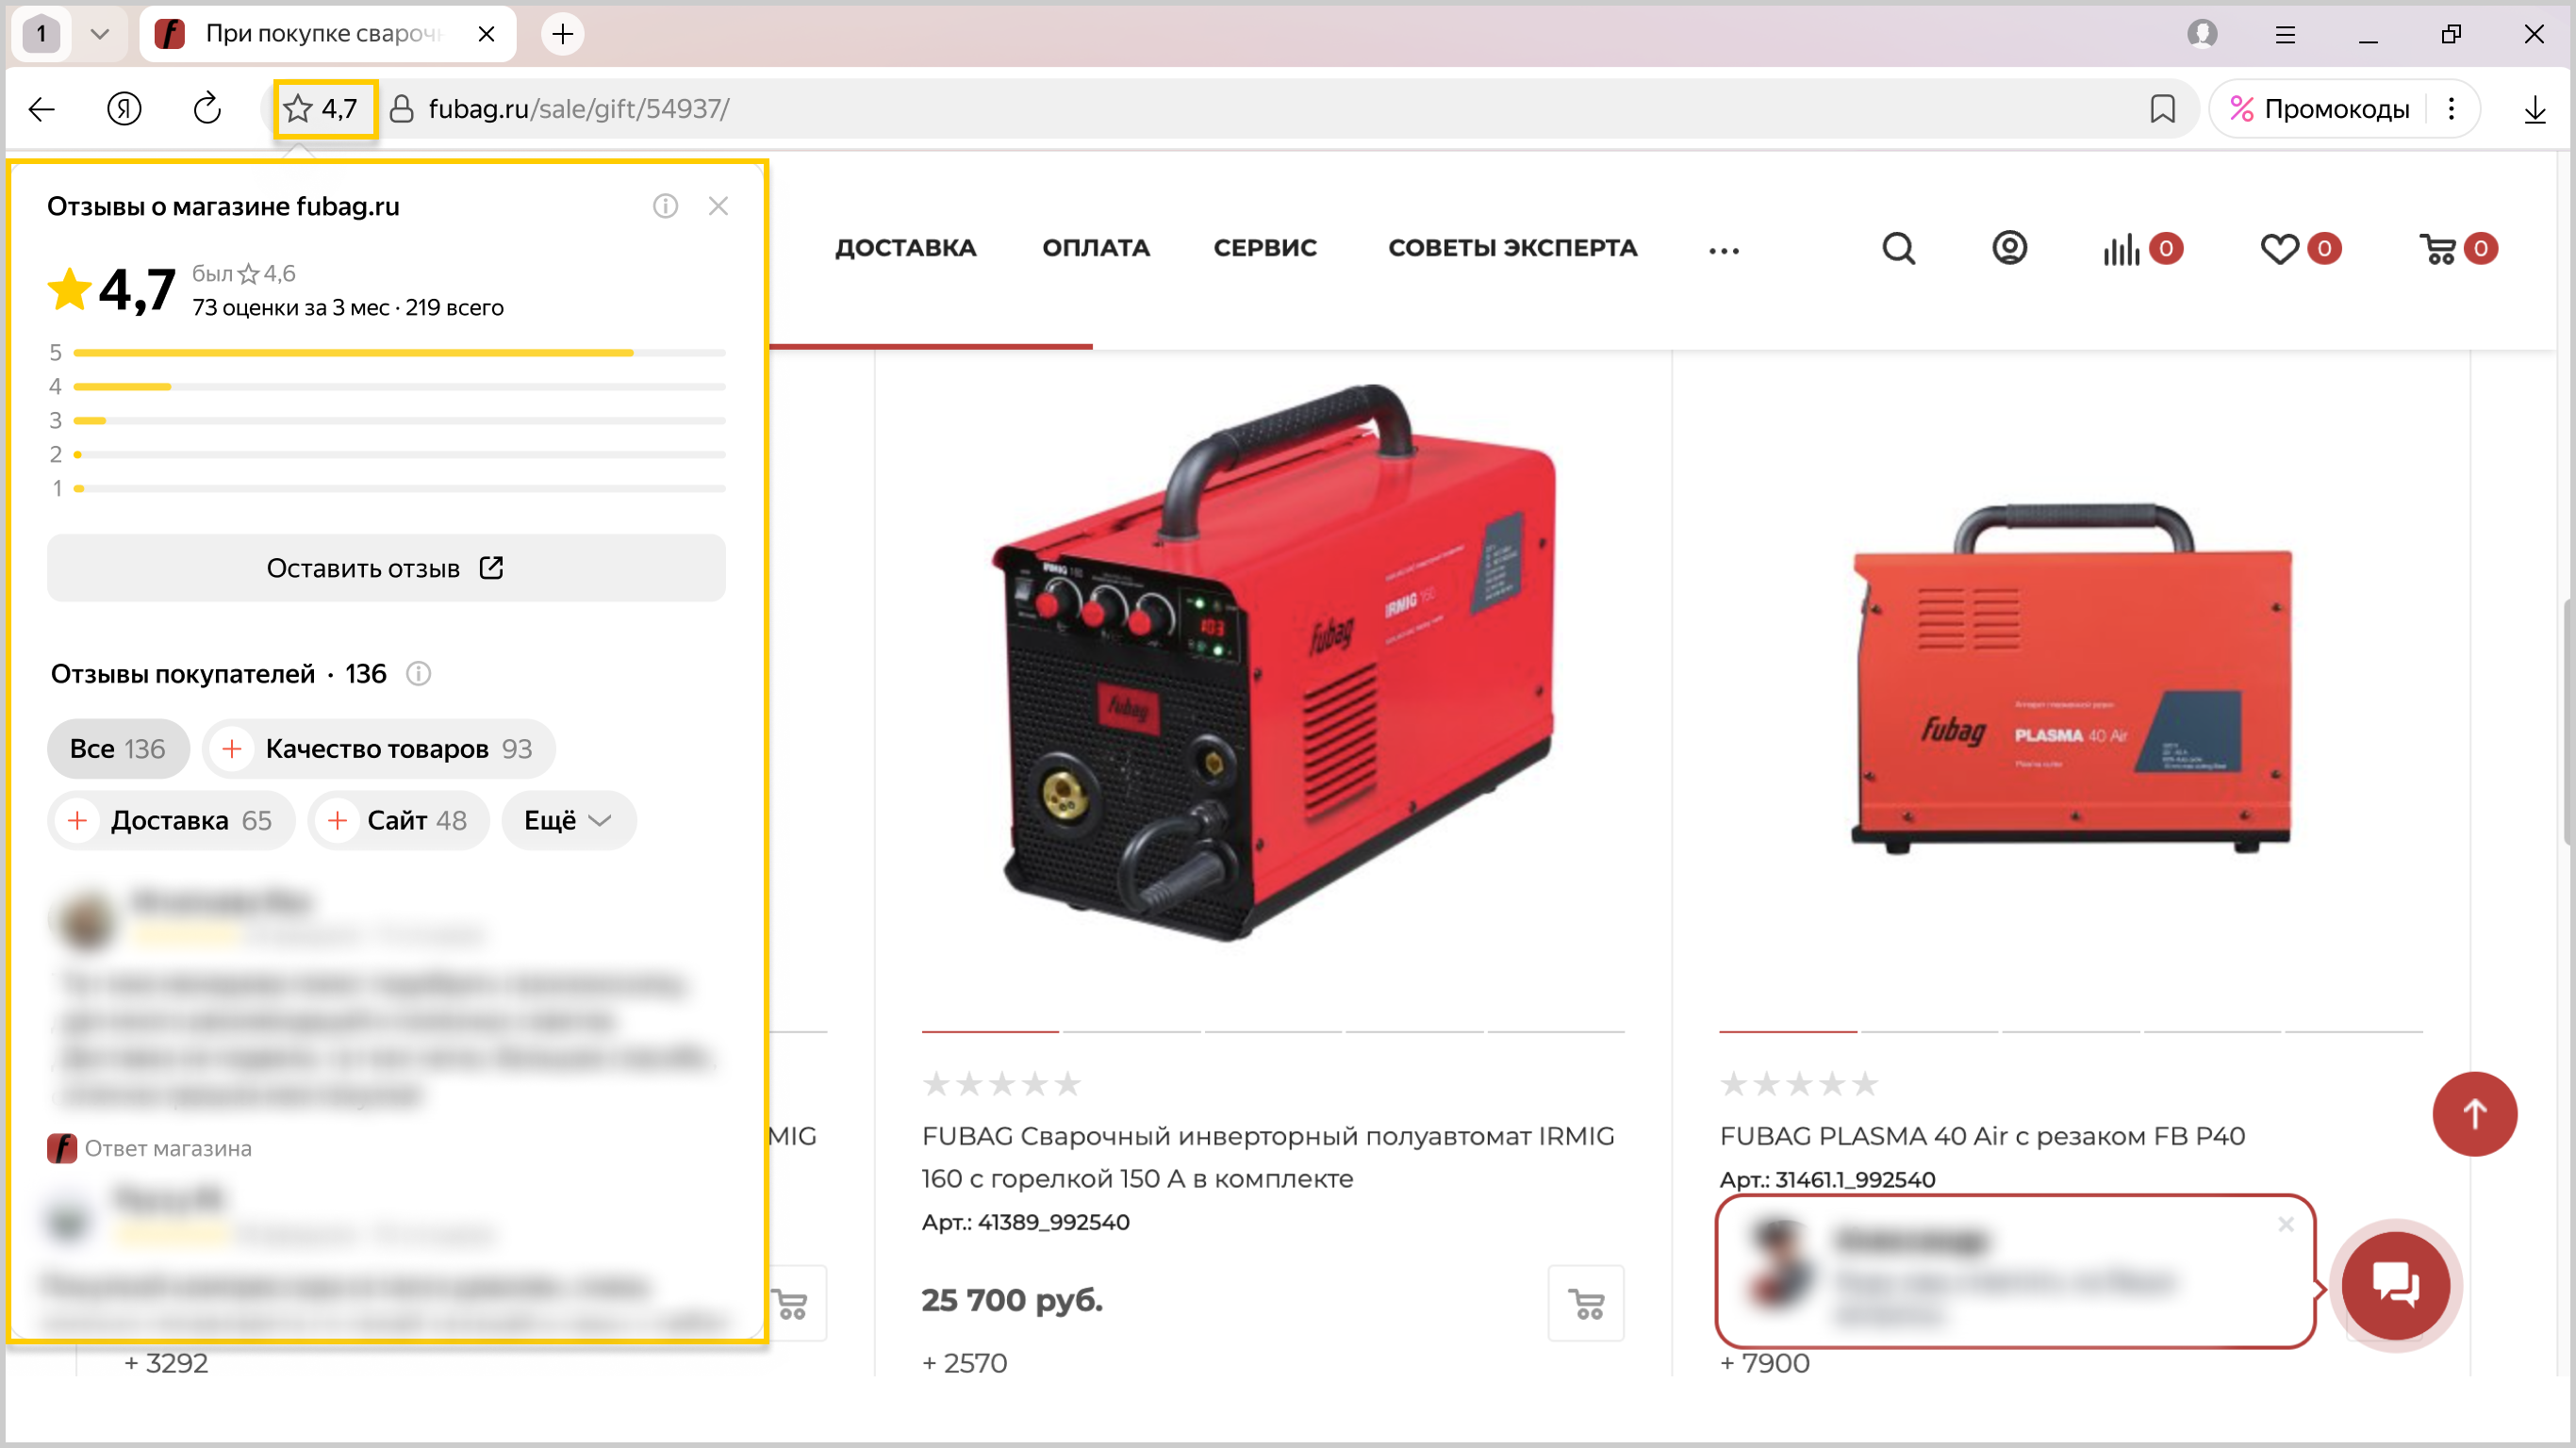The image size is (2576, 1448).
Task: Click the bookmark icon in address bar
Action: click(x=2161, y=109)
